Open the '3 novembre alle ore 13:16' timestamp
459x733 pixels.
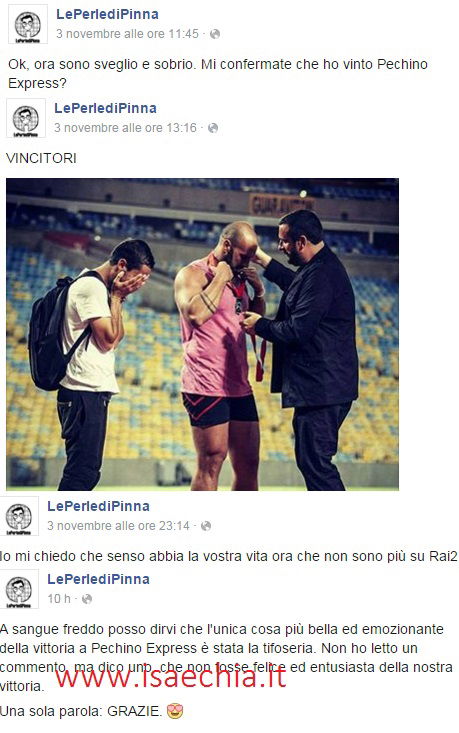coord(125,128)
